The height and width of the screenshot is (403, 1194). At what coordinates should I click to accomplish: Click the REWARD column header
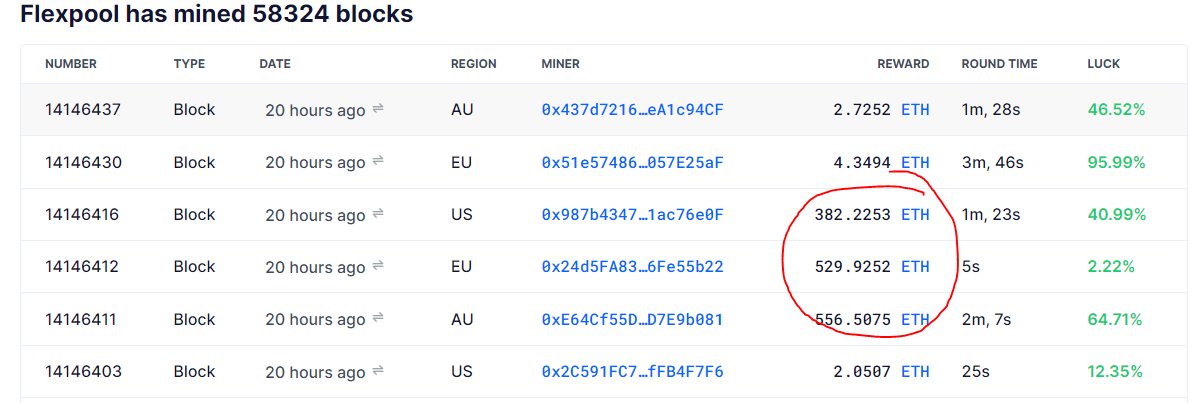pyautogui.click(x=903, y=64)
